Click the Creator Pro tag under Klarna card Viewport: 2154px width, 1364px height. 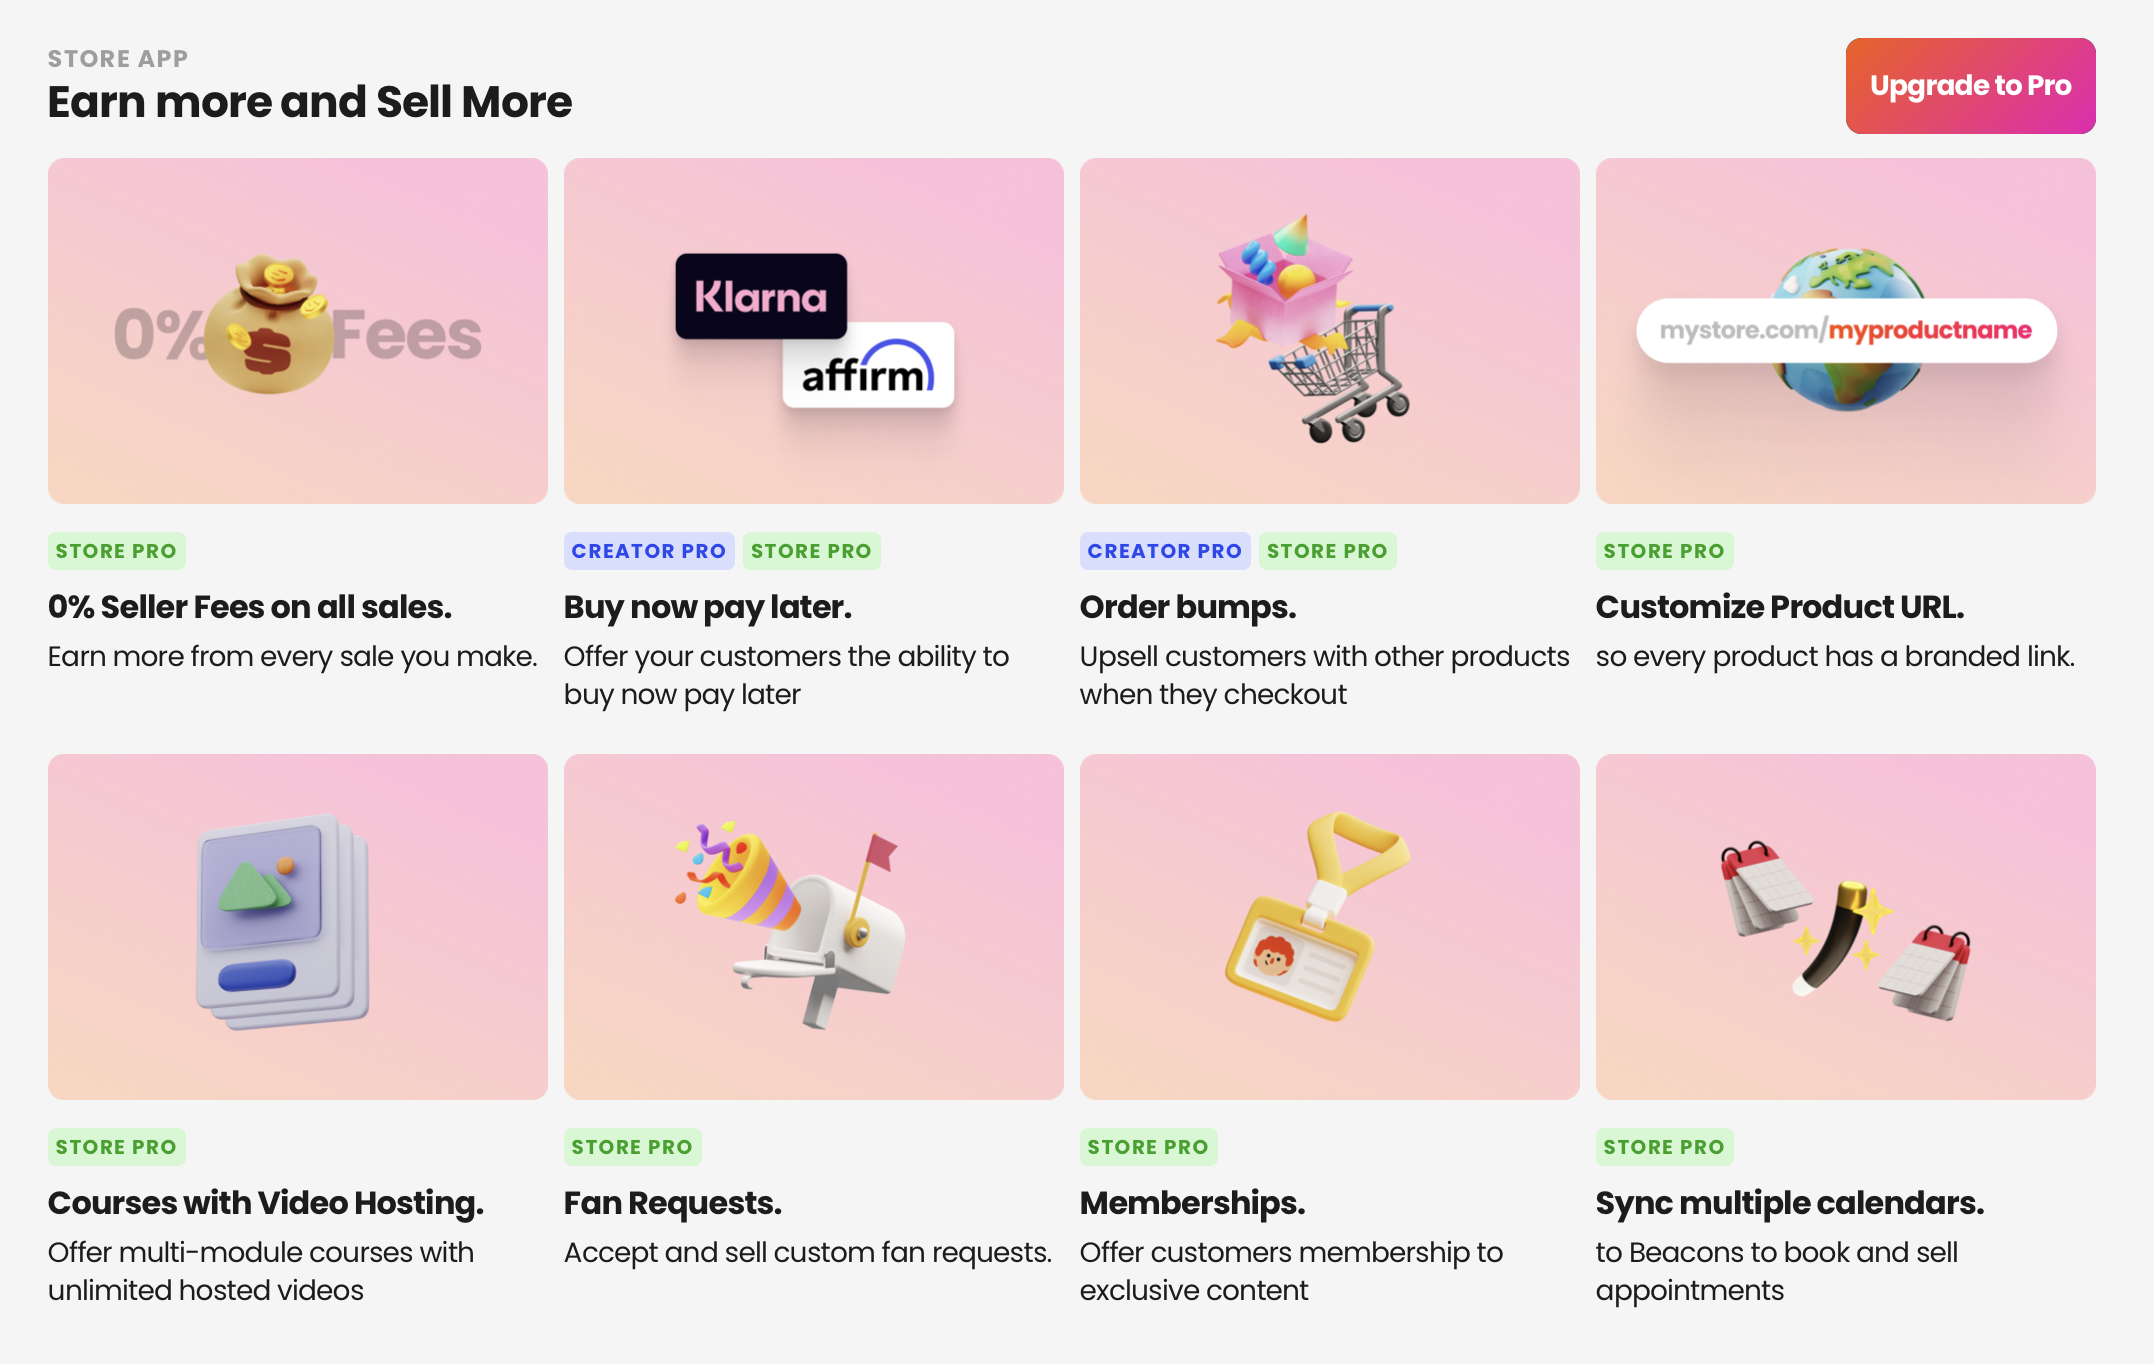[648, 551]
